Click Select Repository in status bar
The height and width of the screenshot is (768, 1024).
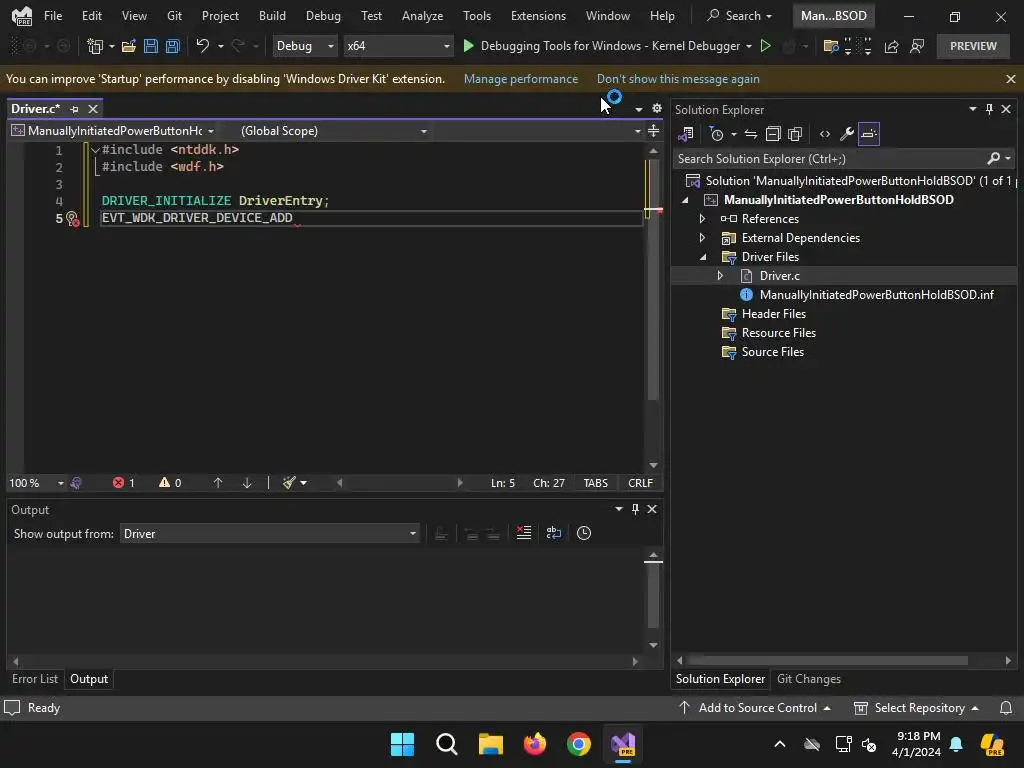(916, 708)
